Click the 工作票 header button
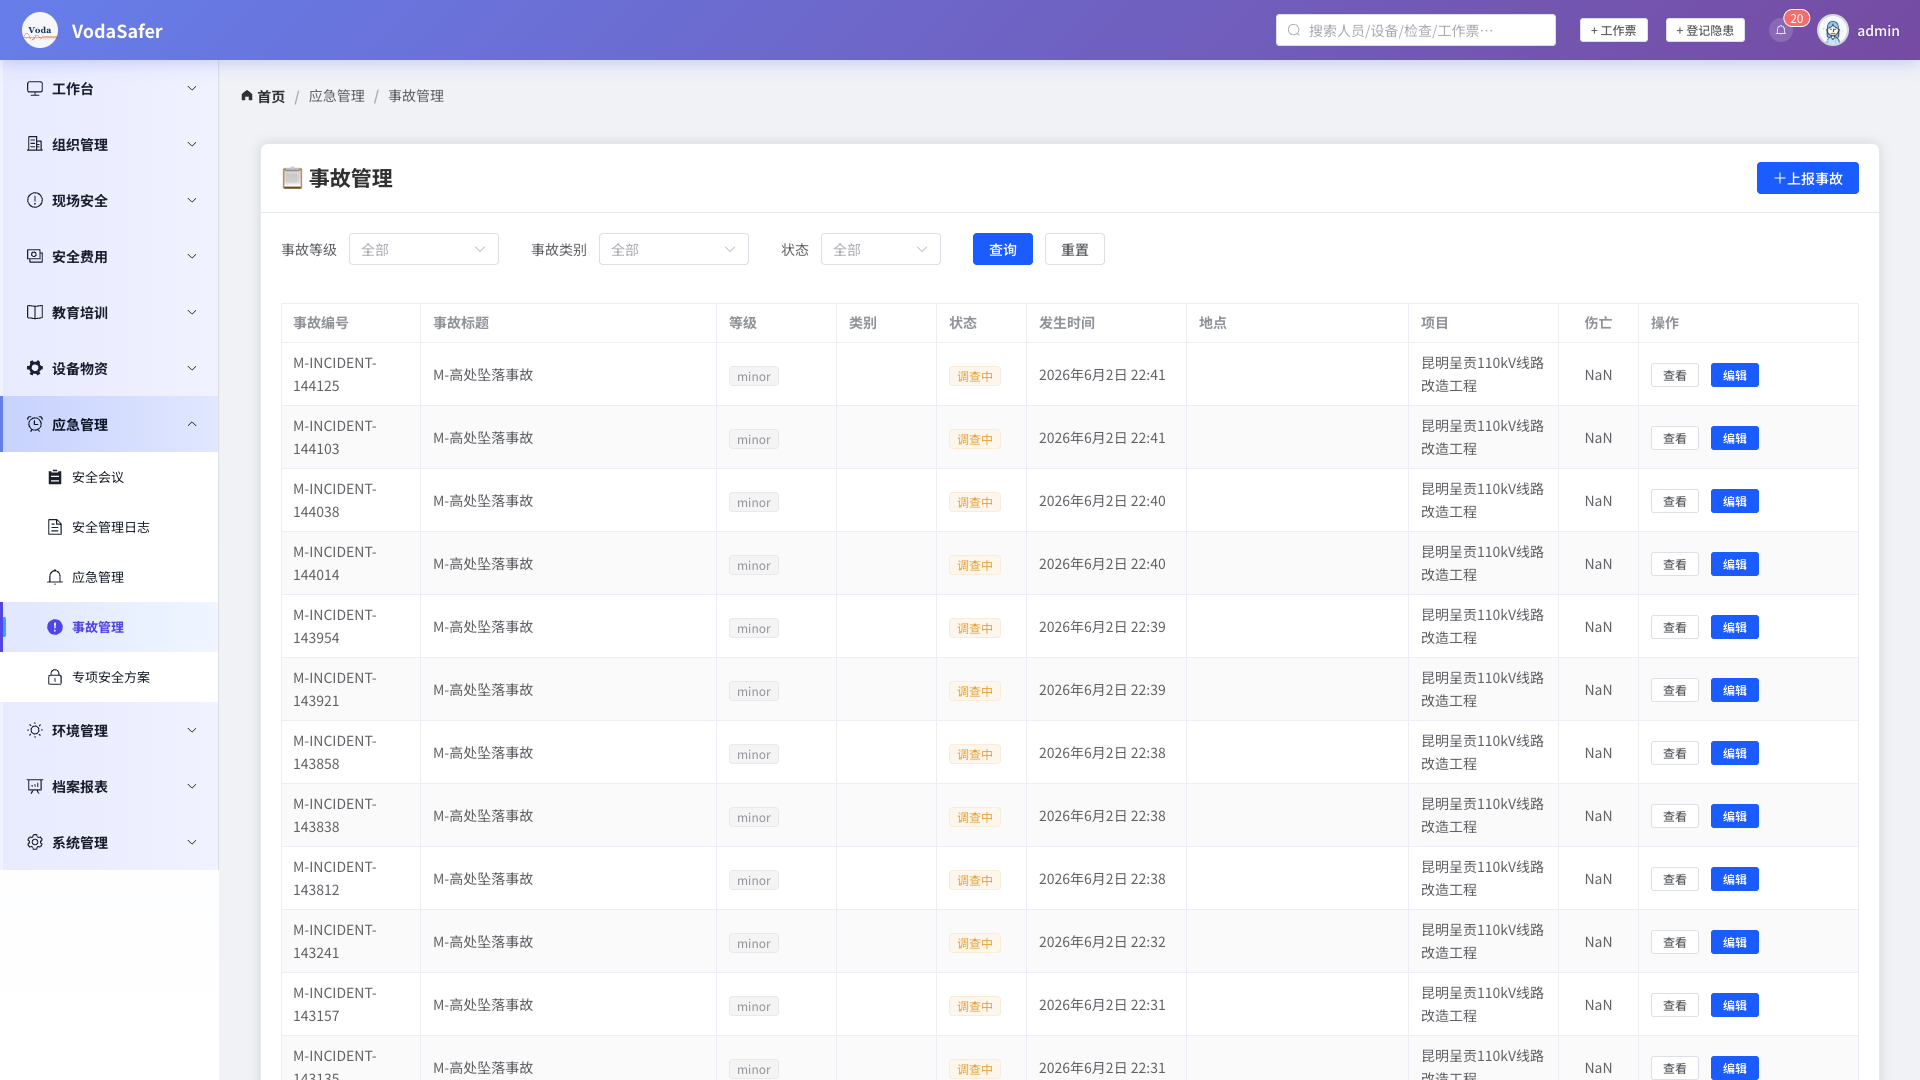1920x1080 pixels. coord(1614,31)
